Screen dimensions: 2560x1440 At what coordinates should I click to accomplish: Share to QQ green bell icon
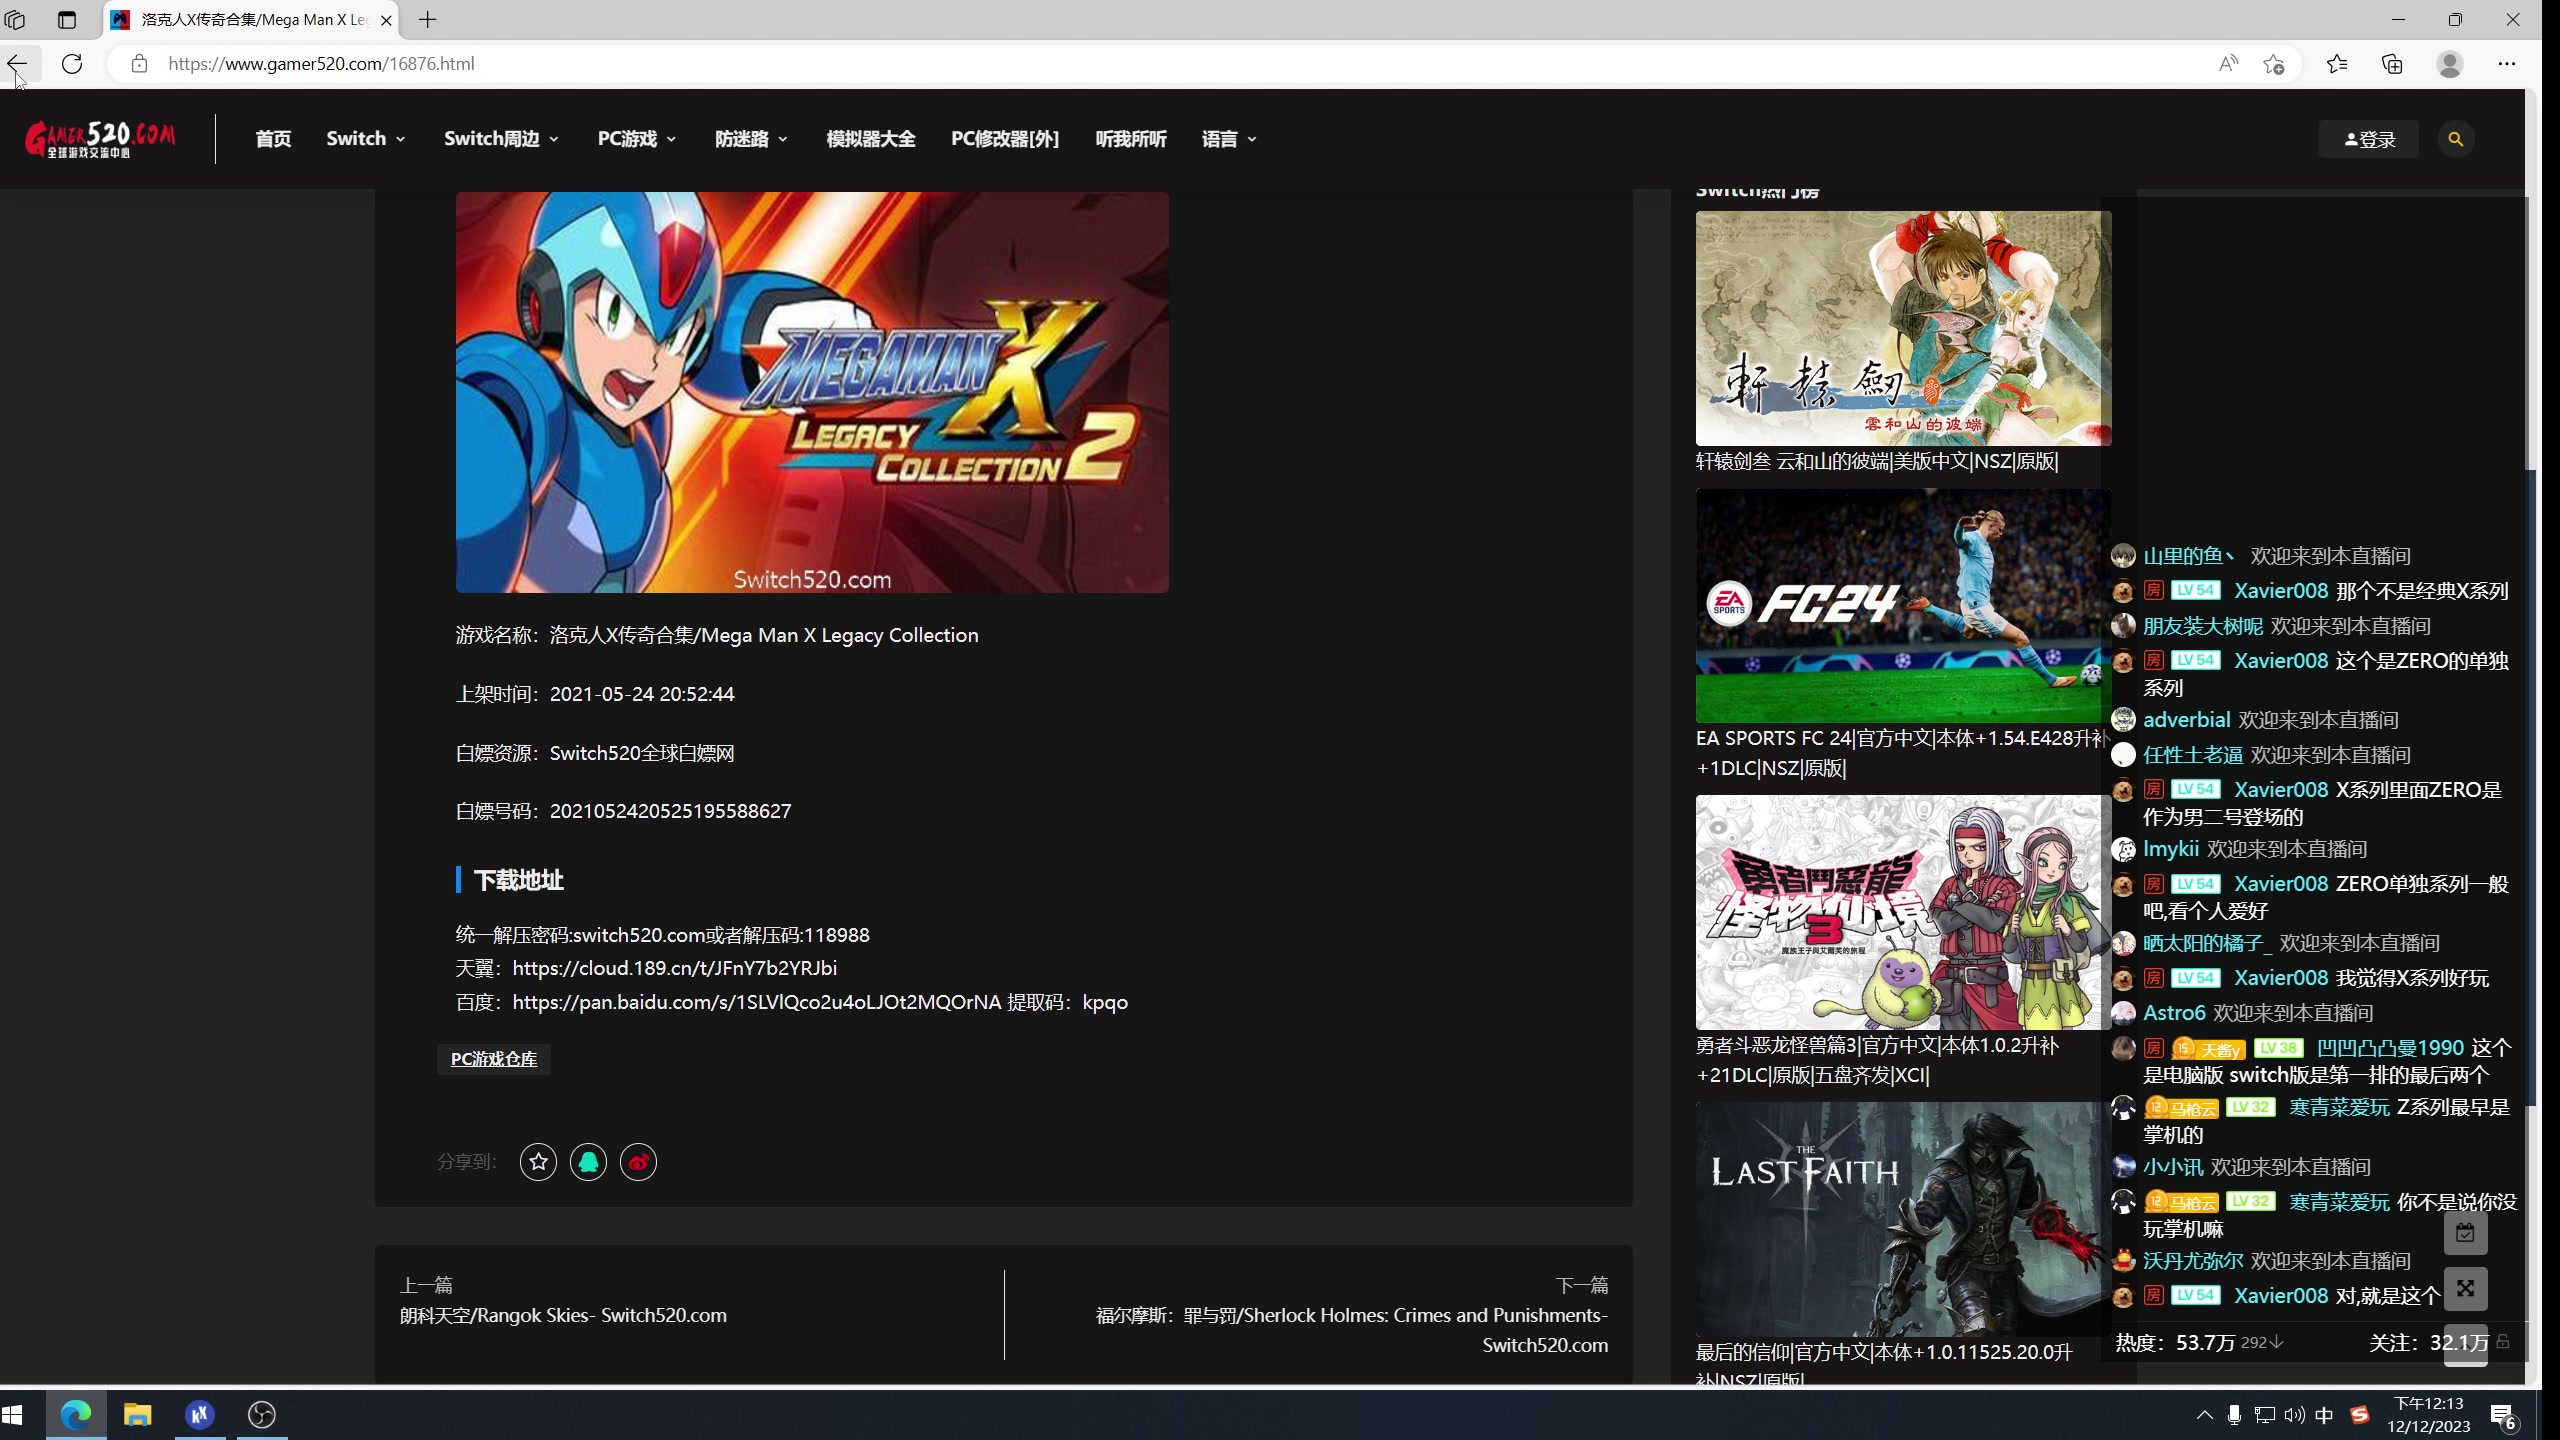coord(589,1162)
